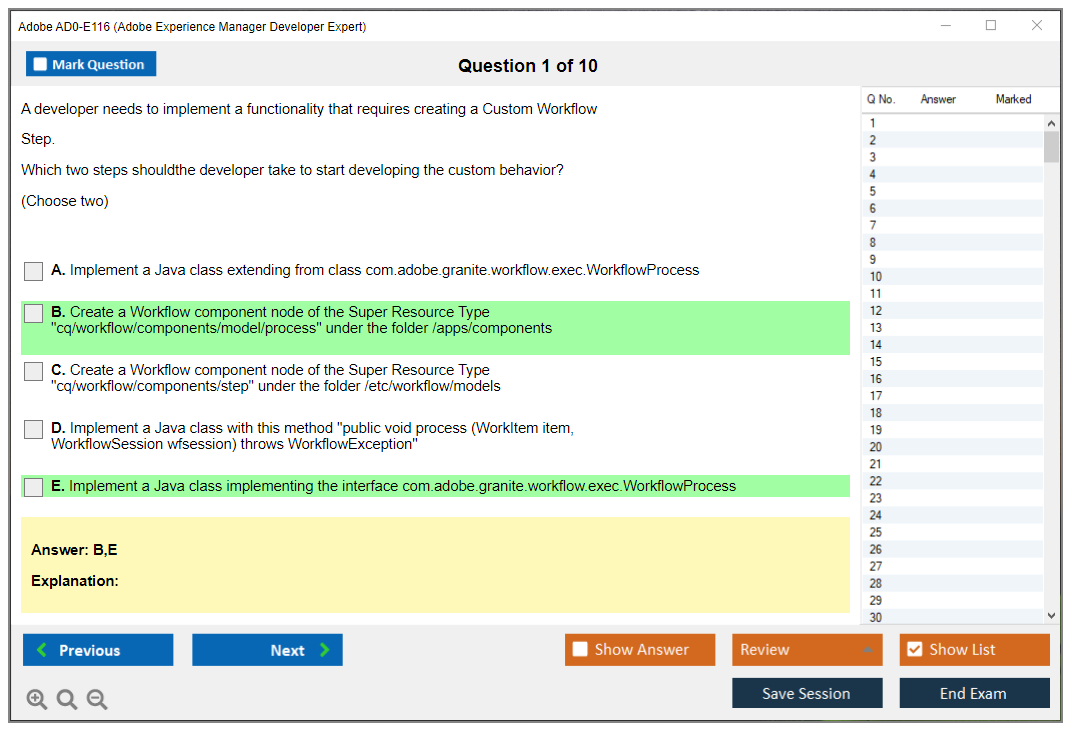Enable the Show Answer checkbox
1075x735 pixels.
tap(581, 650)
